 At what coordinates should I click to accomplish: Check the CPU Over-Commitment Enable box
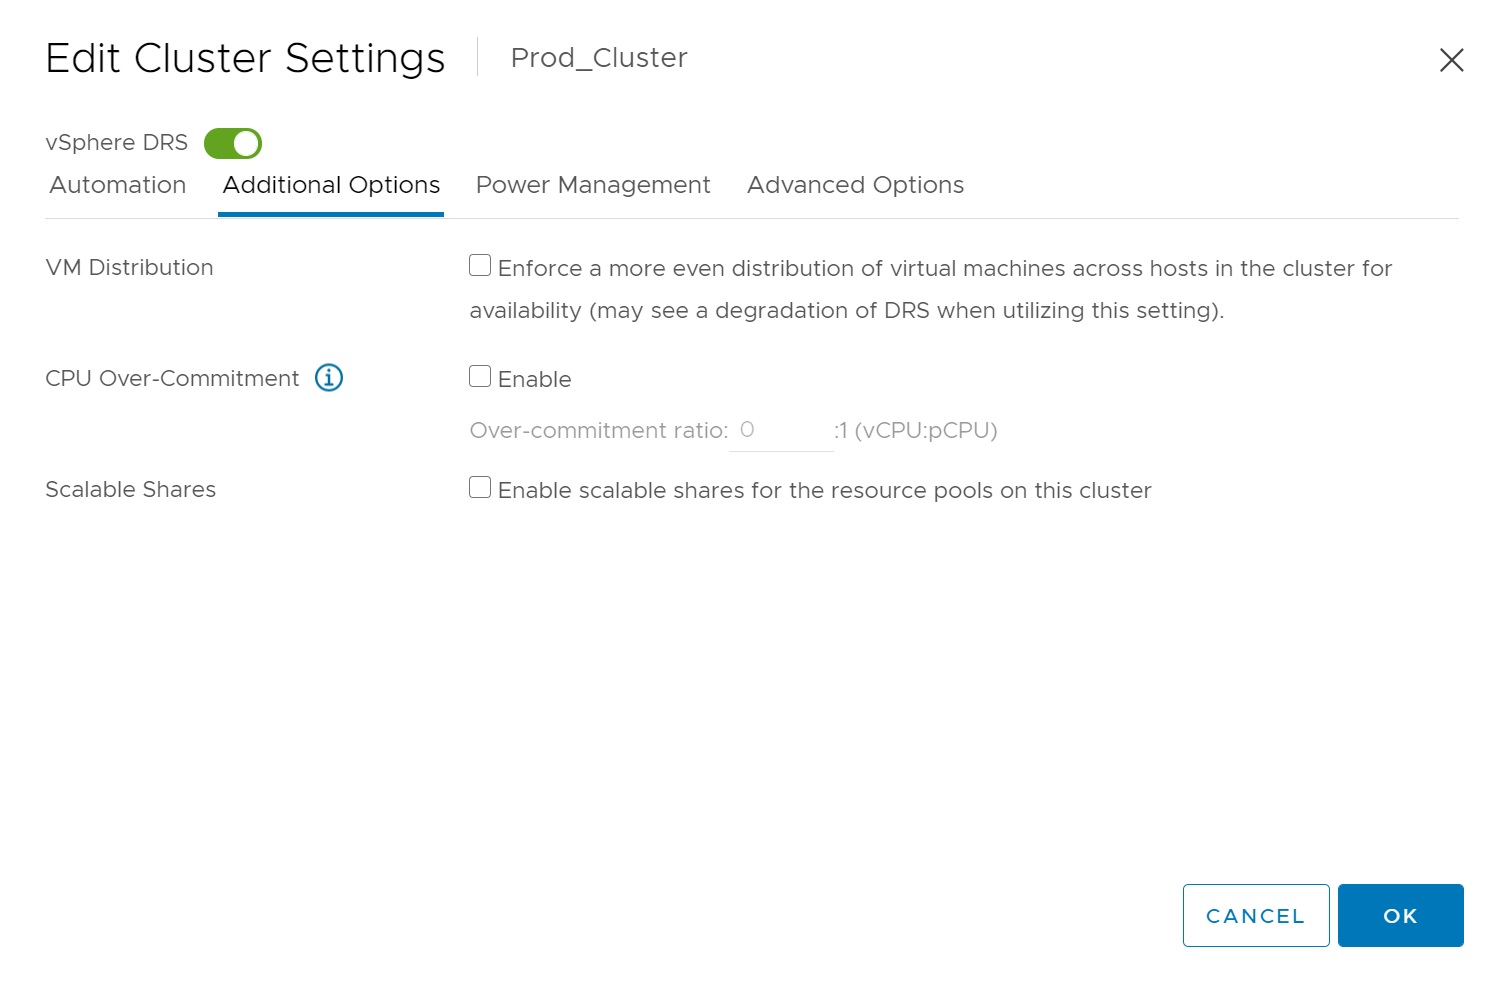[x=480, y=377]
